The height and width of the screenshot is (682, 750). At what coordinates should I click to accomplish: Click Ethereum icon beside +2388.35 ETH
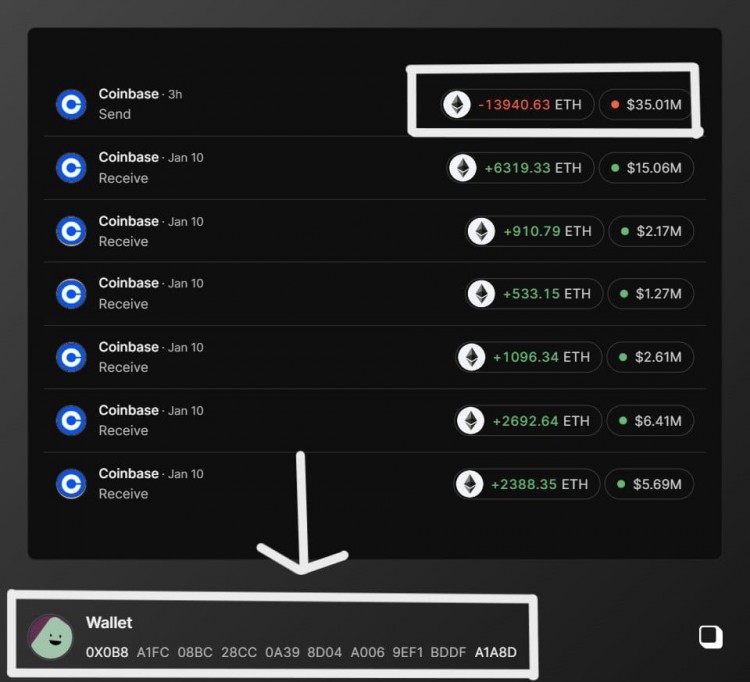pyautogui.click(x=470, y=484)
